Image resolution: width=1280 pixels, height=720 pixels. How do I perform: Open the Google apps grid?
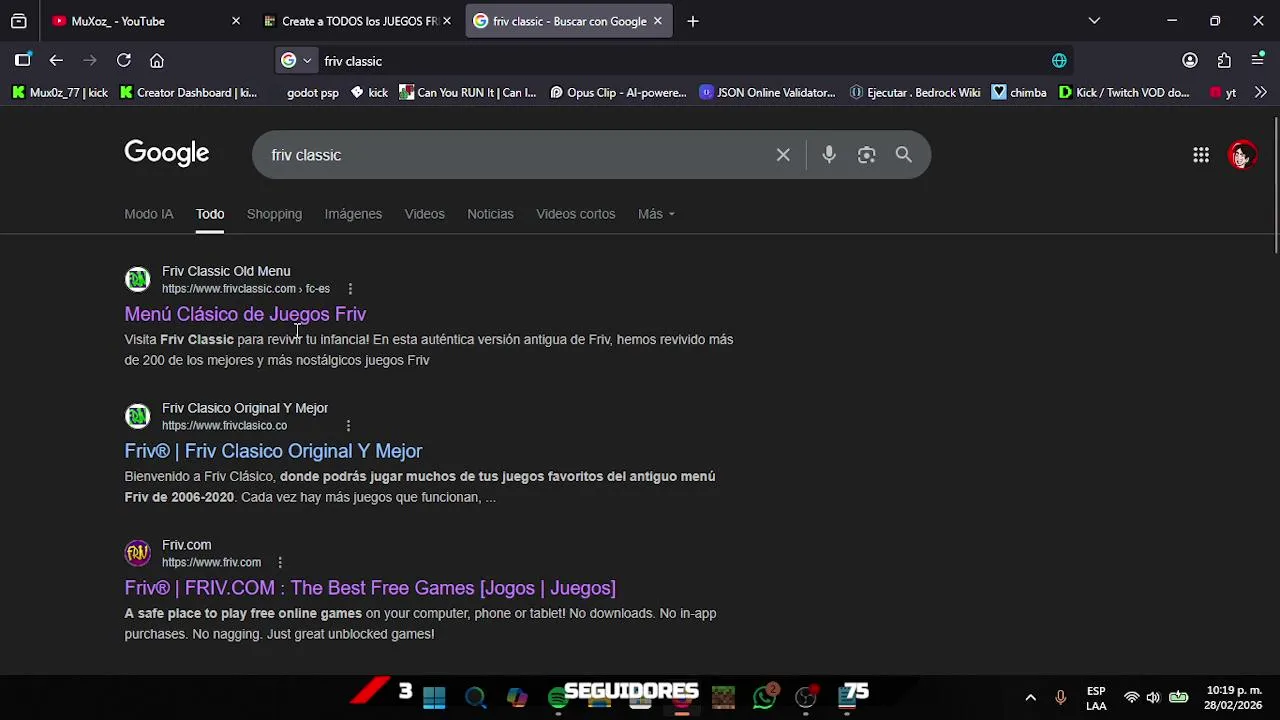(x=1201, y=155)
